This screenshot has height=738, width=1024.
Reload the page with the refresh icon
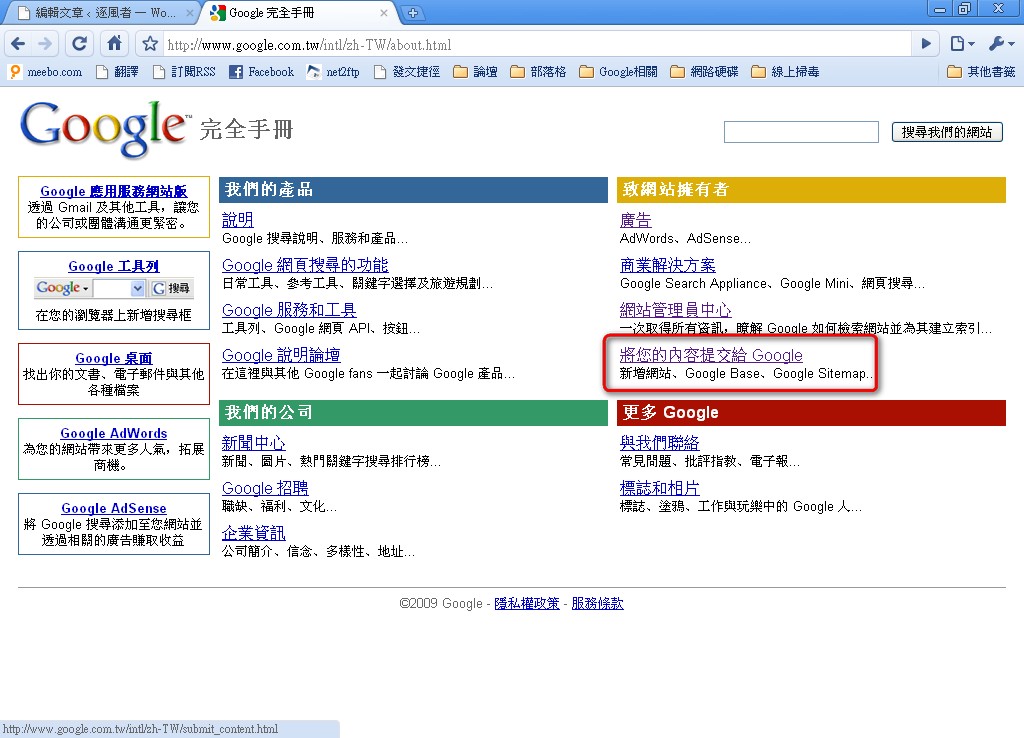click(x=80, y=44)
